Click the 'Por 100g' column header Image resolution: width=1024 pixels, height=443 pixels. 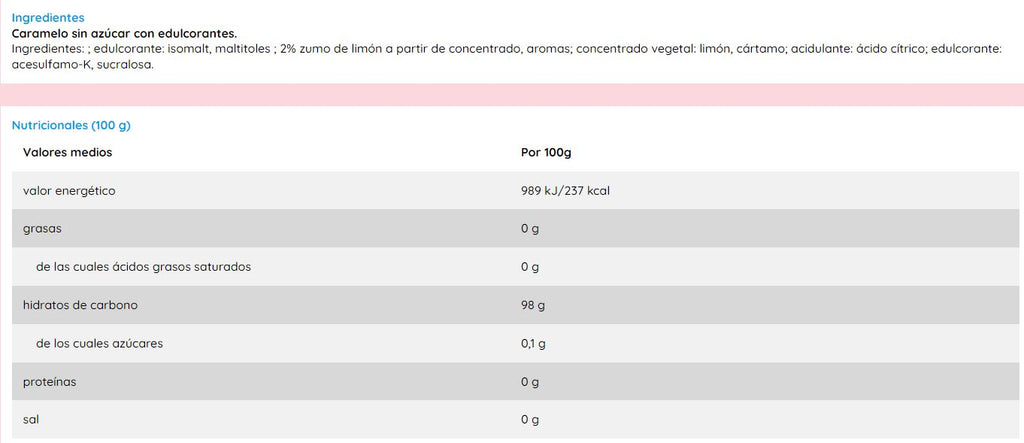point(546,152)
